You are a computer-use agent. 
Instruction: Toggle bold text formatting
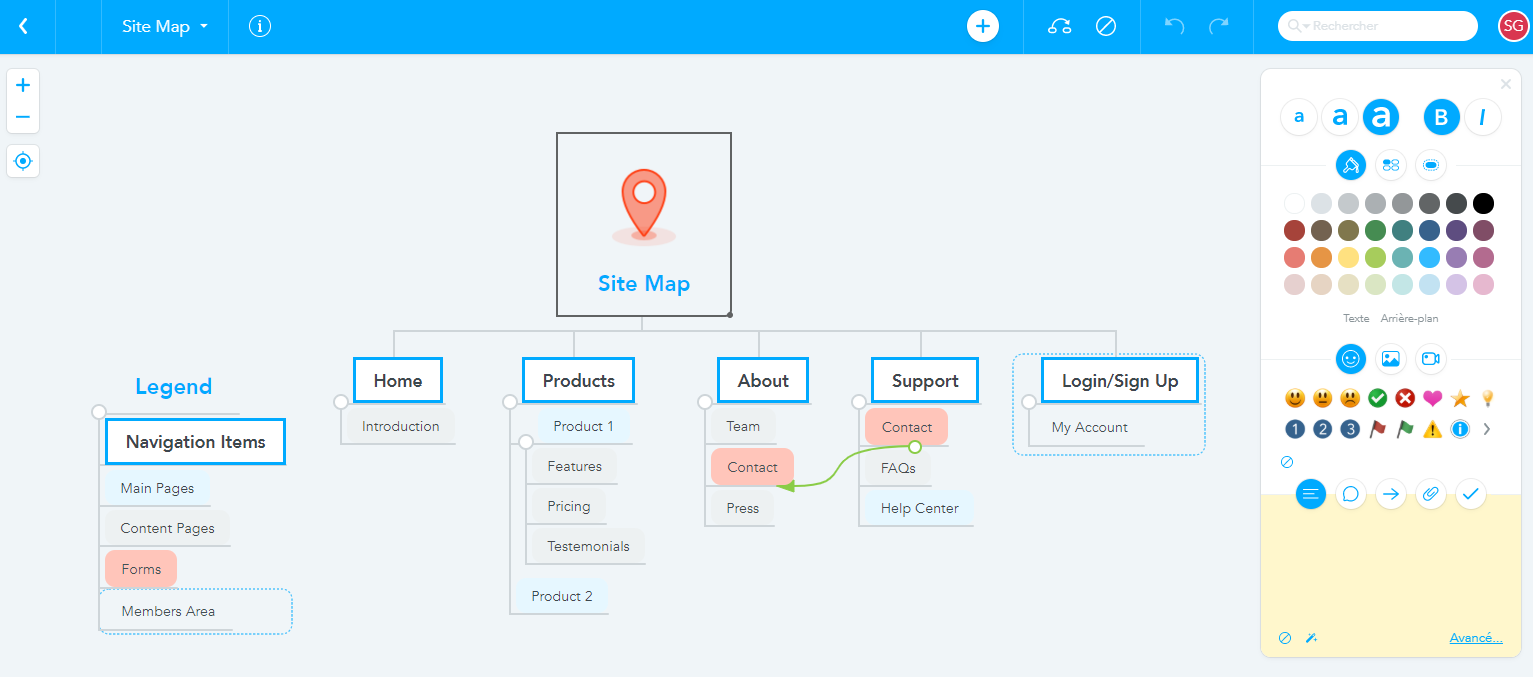tap(1441, 117)
